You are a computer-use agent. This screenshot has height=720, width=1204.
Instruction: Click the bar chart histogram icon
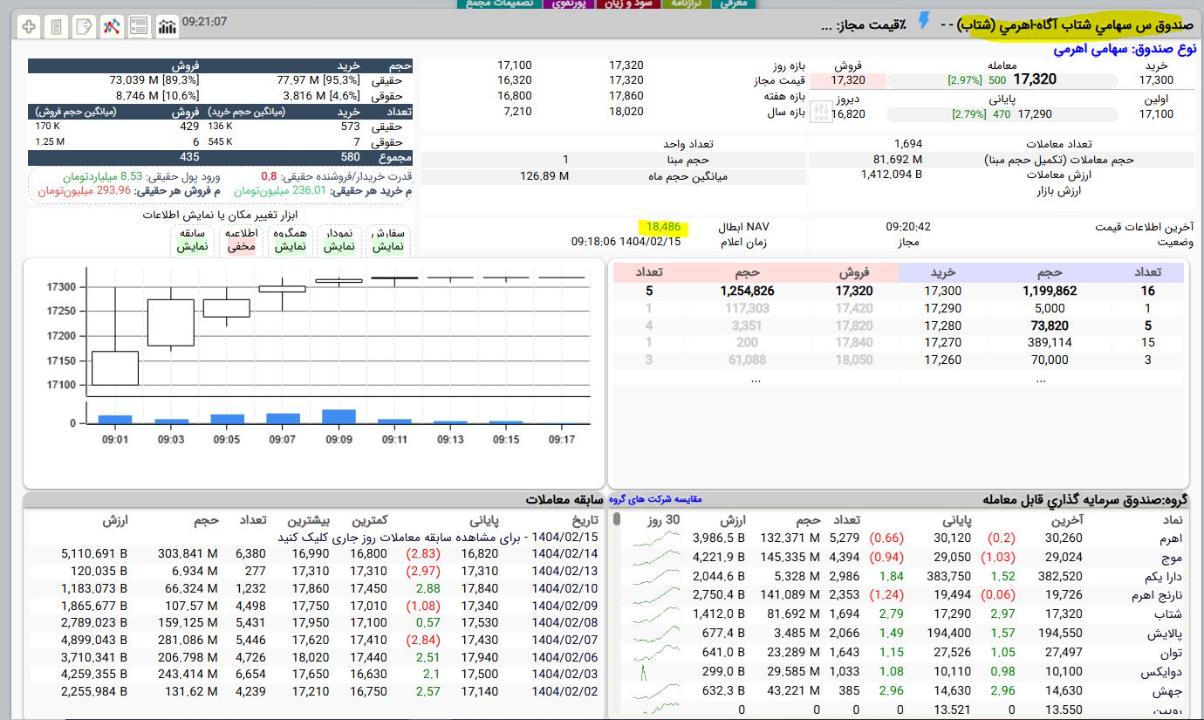[x=167, y=24]
